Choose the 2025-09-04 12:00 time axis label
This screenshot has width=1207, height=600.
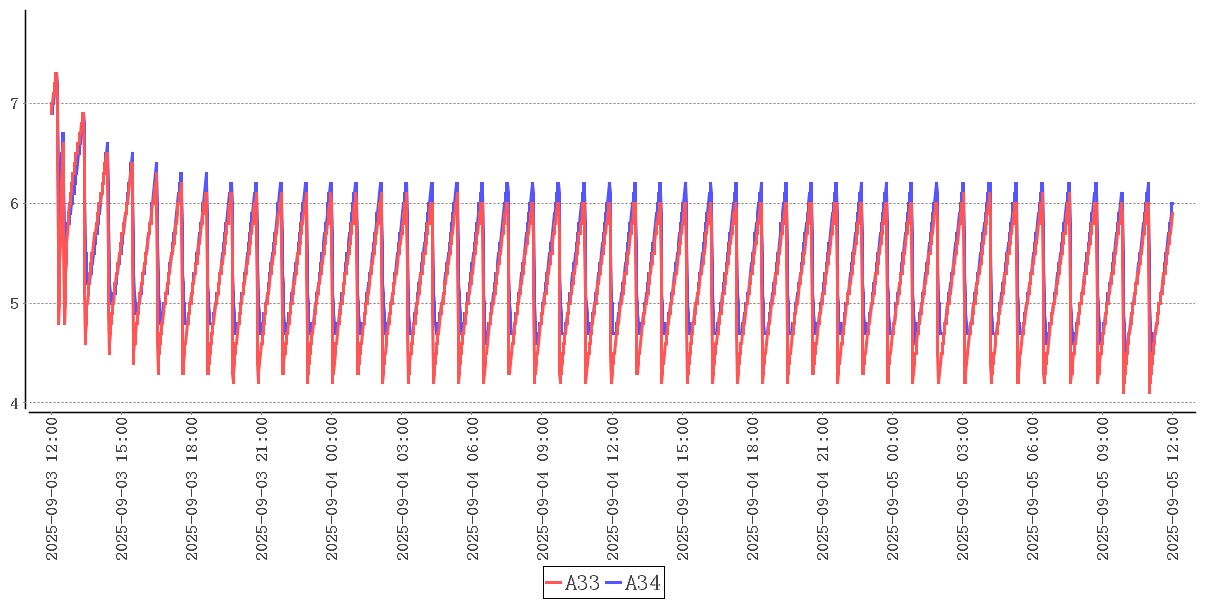pos(613,489)
